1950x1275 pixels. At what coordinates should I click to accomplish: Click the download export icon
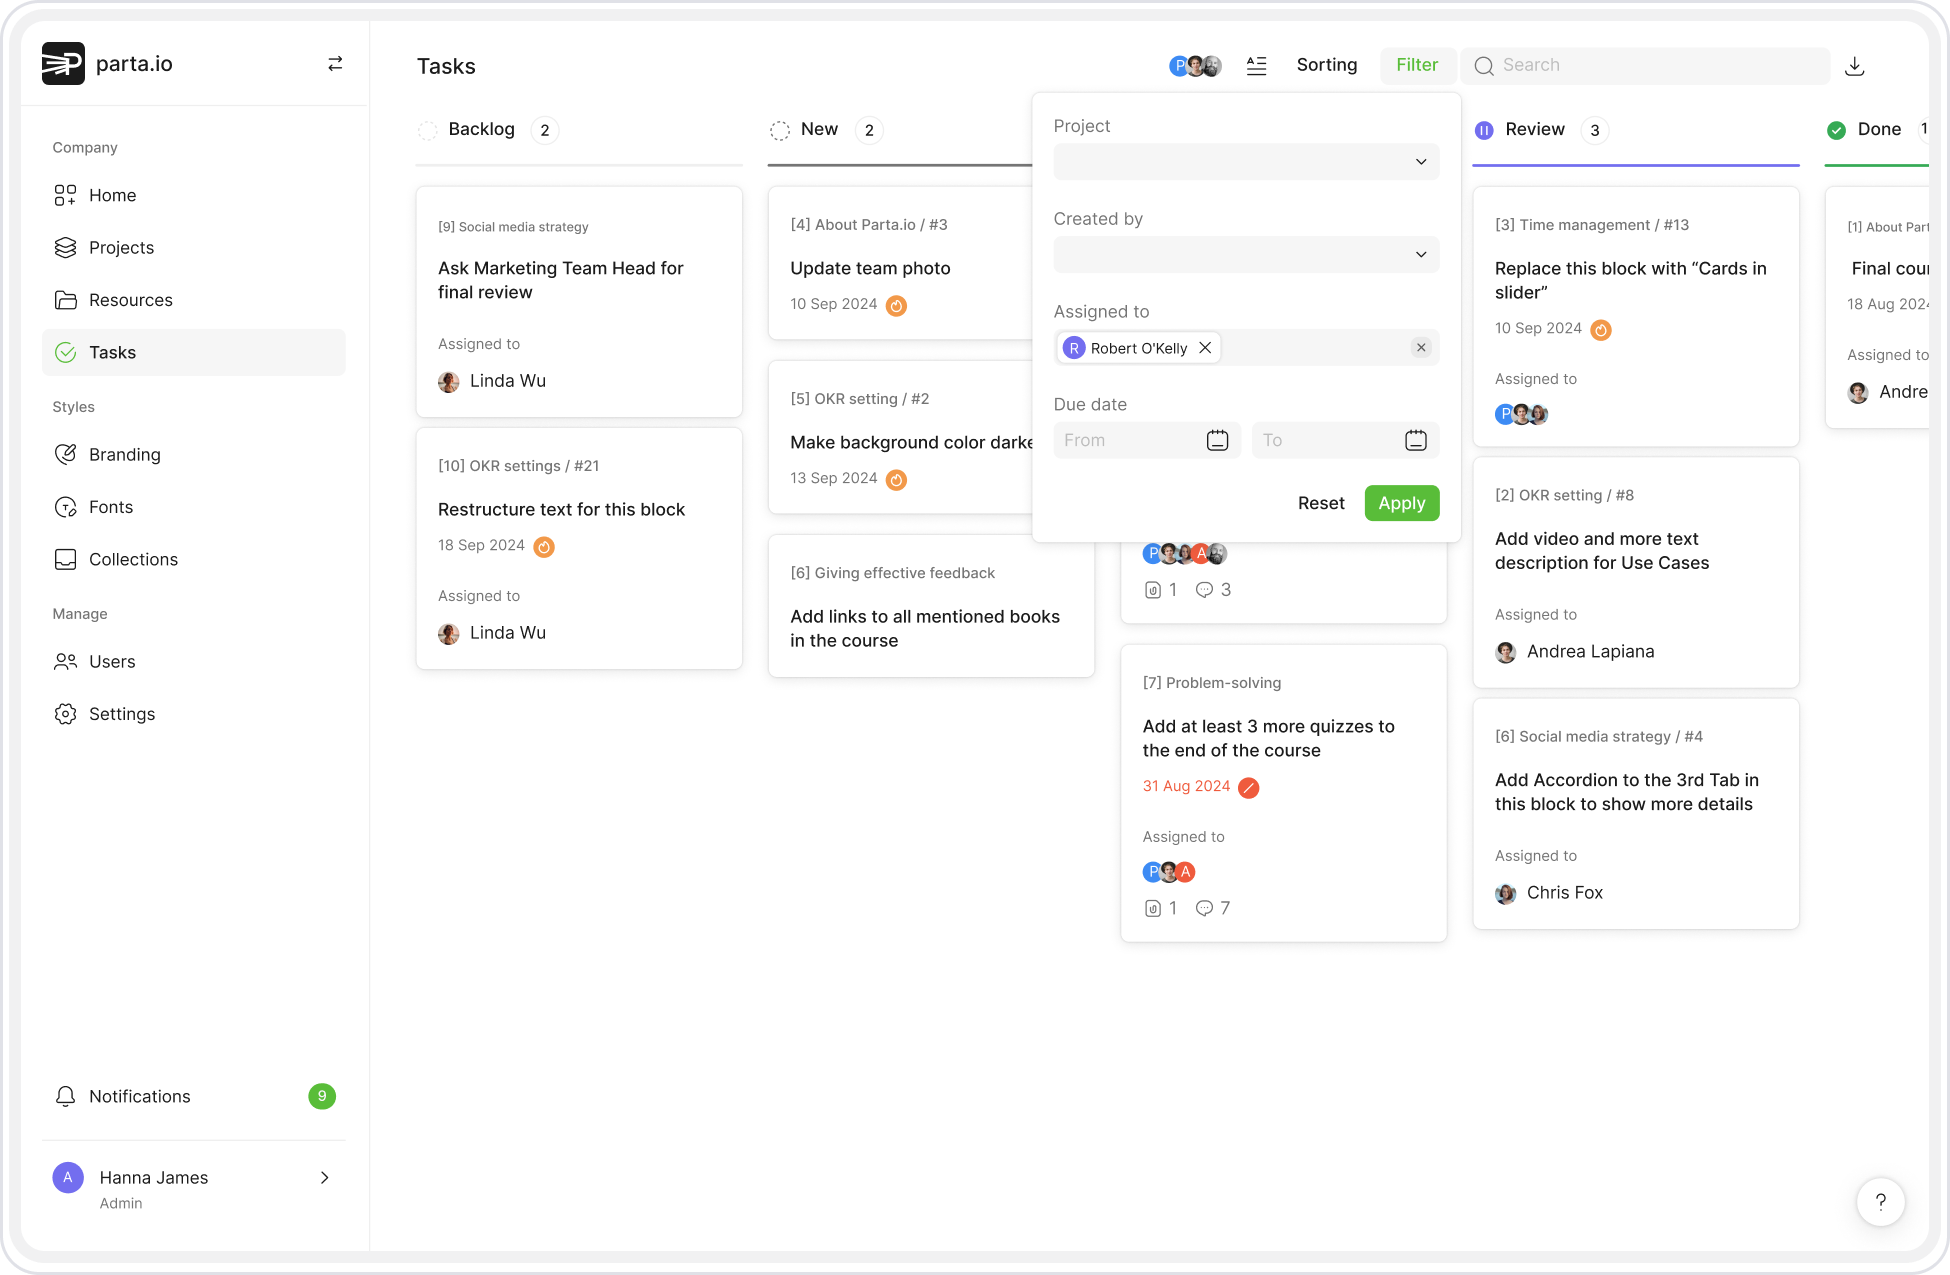(x=1854, y=66)
